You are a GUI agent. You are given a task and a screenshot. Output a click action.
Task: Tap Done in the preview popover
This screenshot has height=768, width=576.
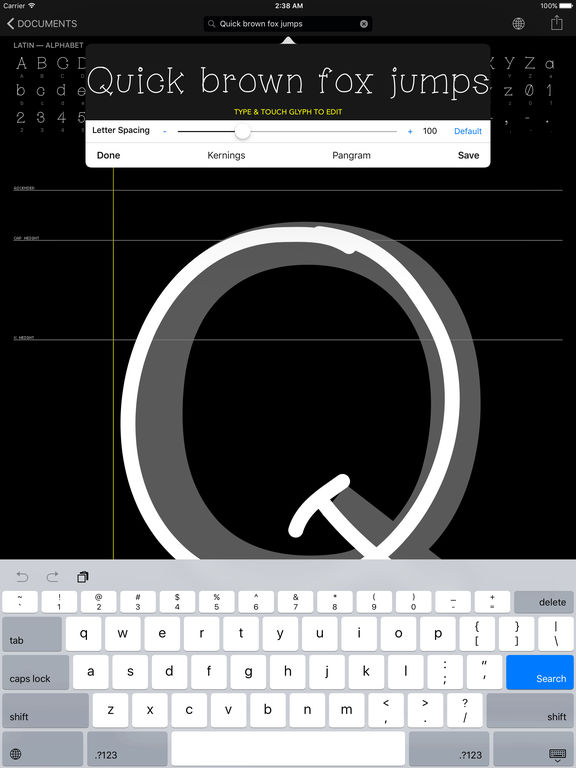tap(108, 155)
